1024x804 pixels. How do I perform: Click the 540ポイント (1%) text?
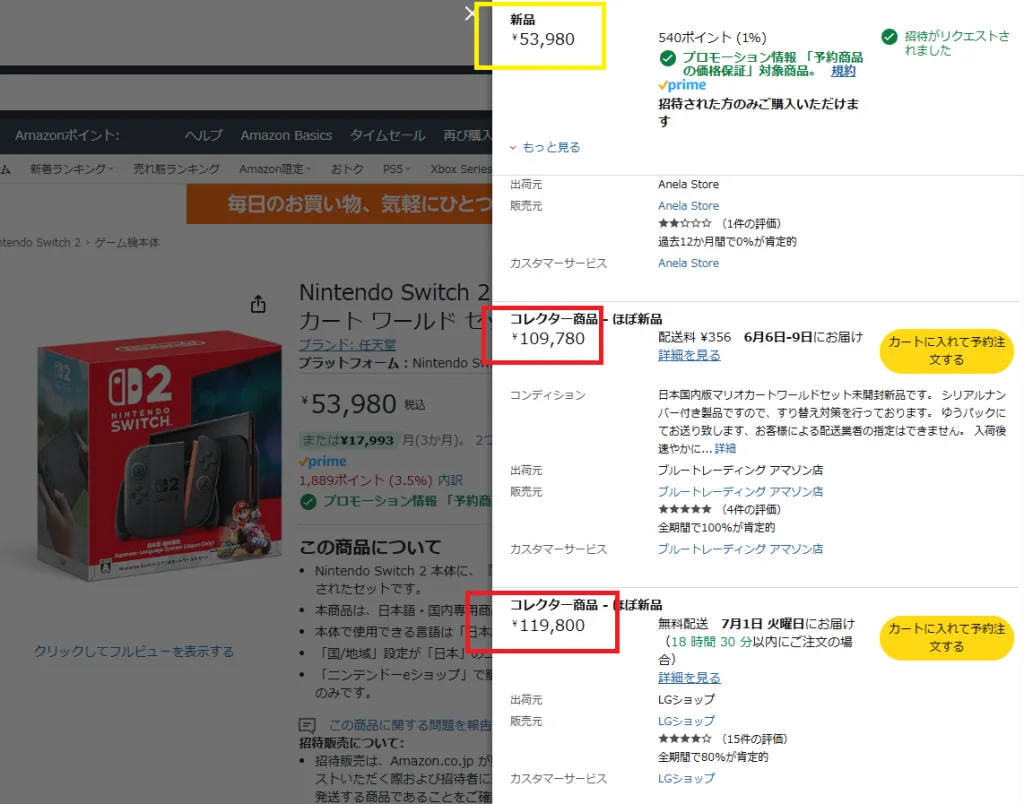(712, 37)
